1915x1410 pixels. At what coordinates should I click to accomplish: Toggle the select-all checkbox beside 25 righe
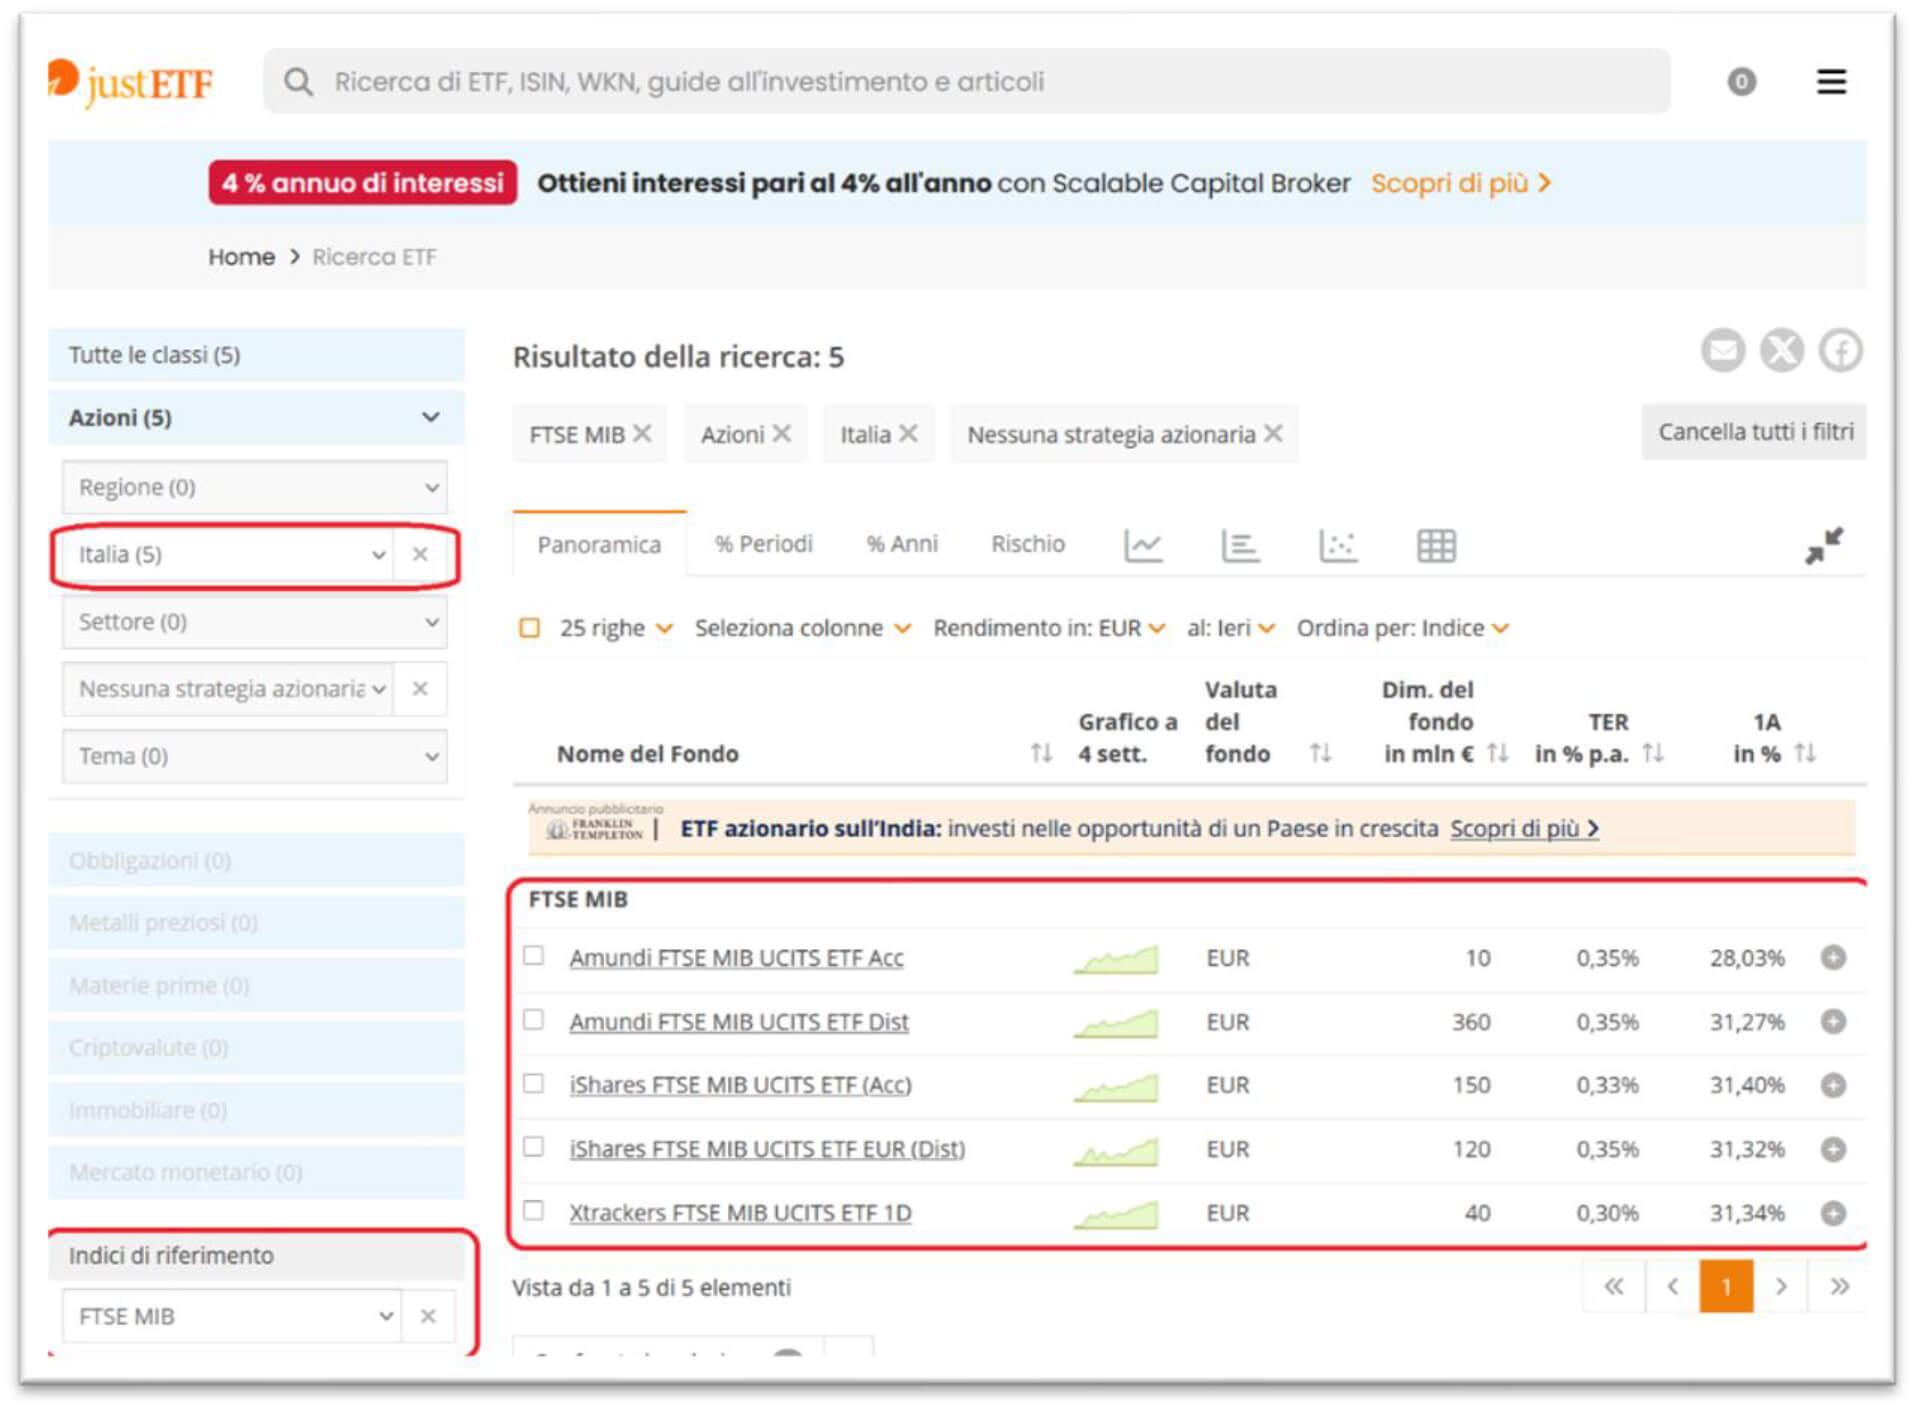pos(530,628)
